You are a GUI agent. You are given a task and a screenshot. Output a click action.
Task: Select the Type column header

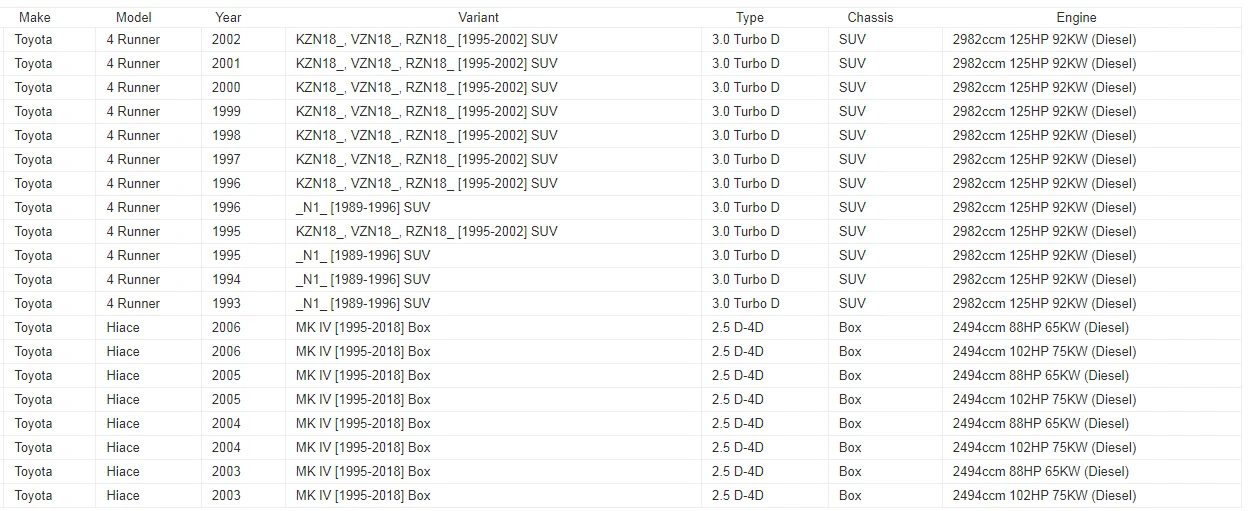pyautogui.click(x=750, y=17)
